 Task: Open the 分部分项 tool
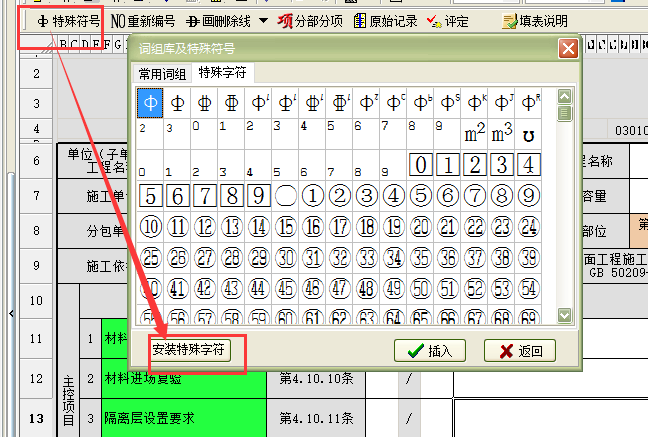(x=311, y=20)
